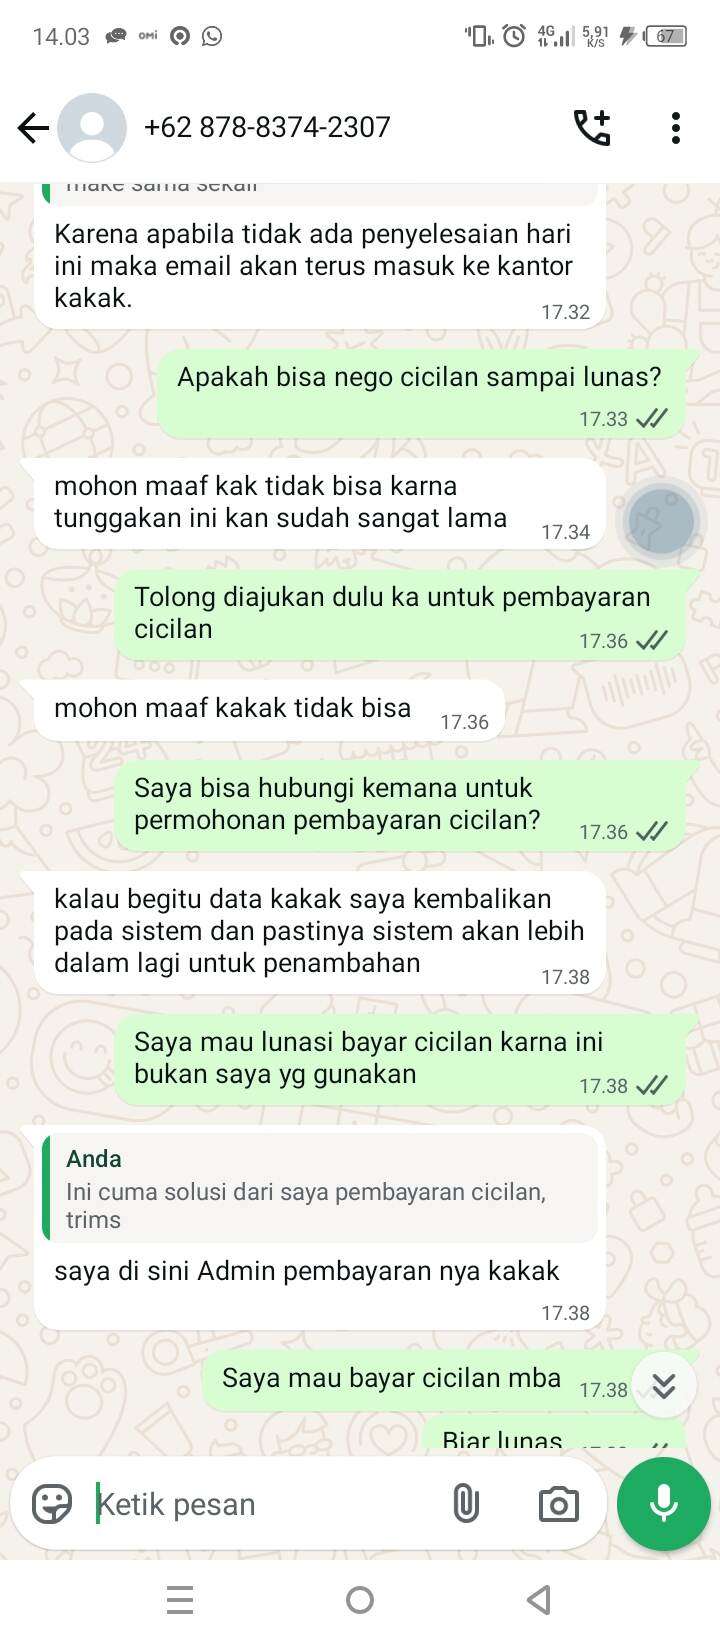Screen dimensions: 720x1640
Task: Tap the WhatsApp notification icon in status bar
Action: click(x=212, y=36)
